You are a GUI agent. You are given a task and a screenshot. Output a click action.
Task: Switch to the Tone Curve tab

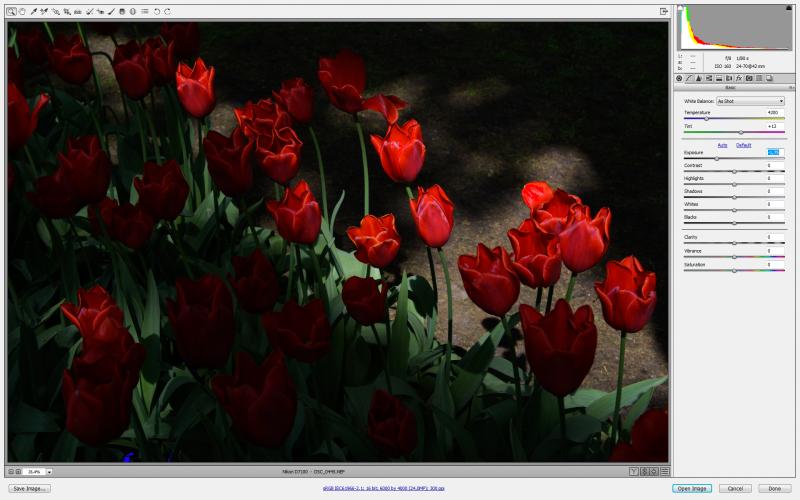coord(689,78)
